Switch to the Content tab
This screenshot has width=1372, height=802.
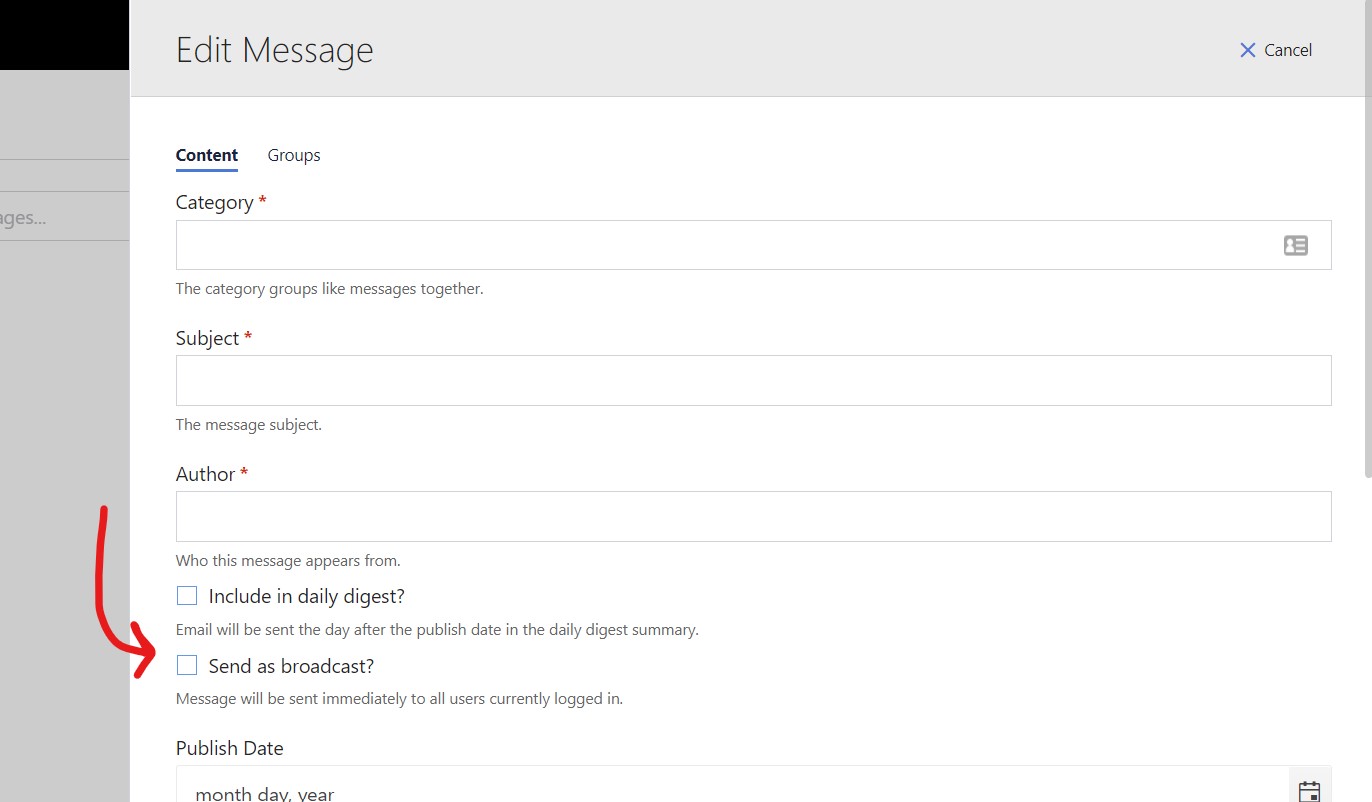(207, 155)
